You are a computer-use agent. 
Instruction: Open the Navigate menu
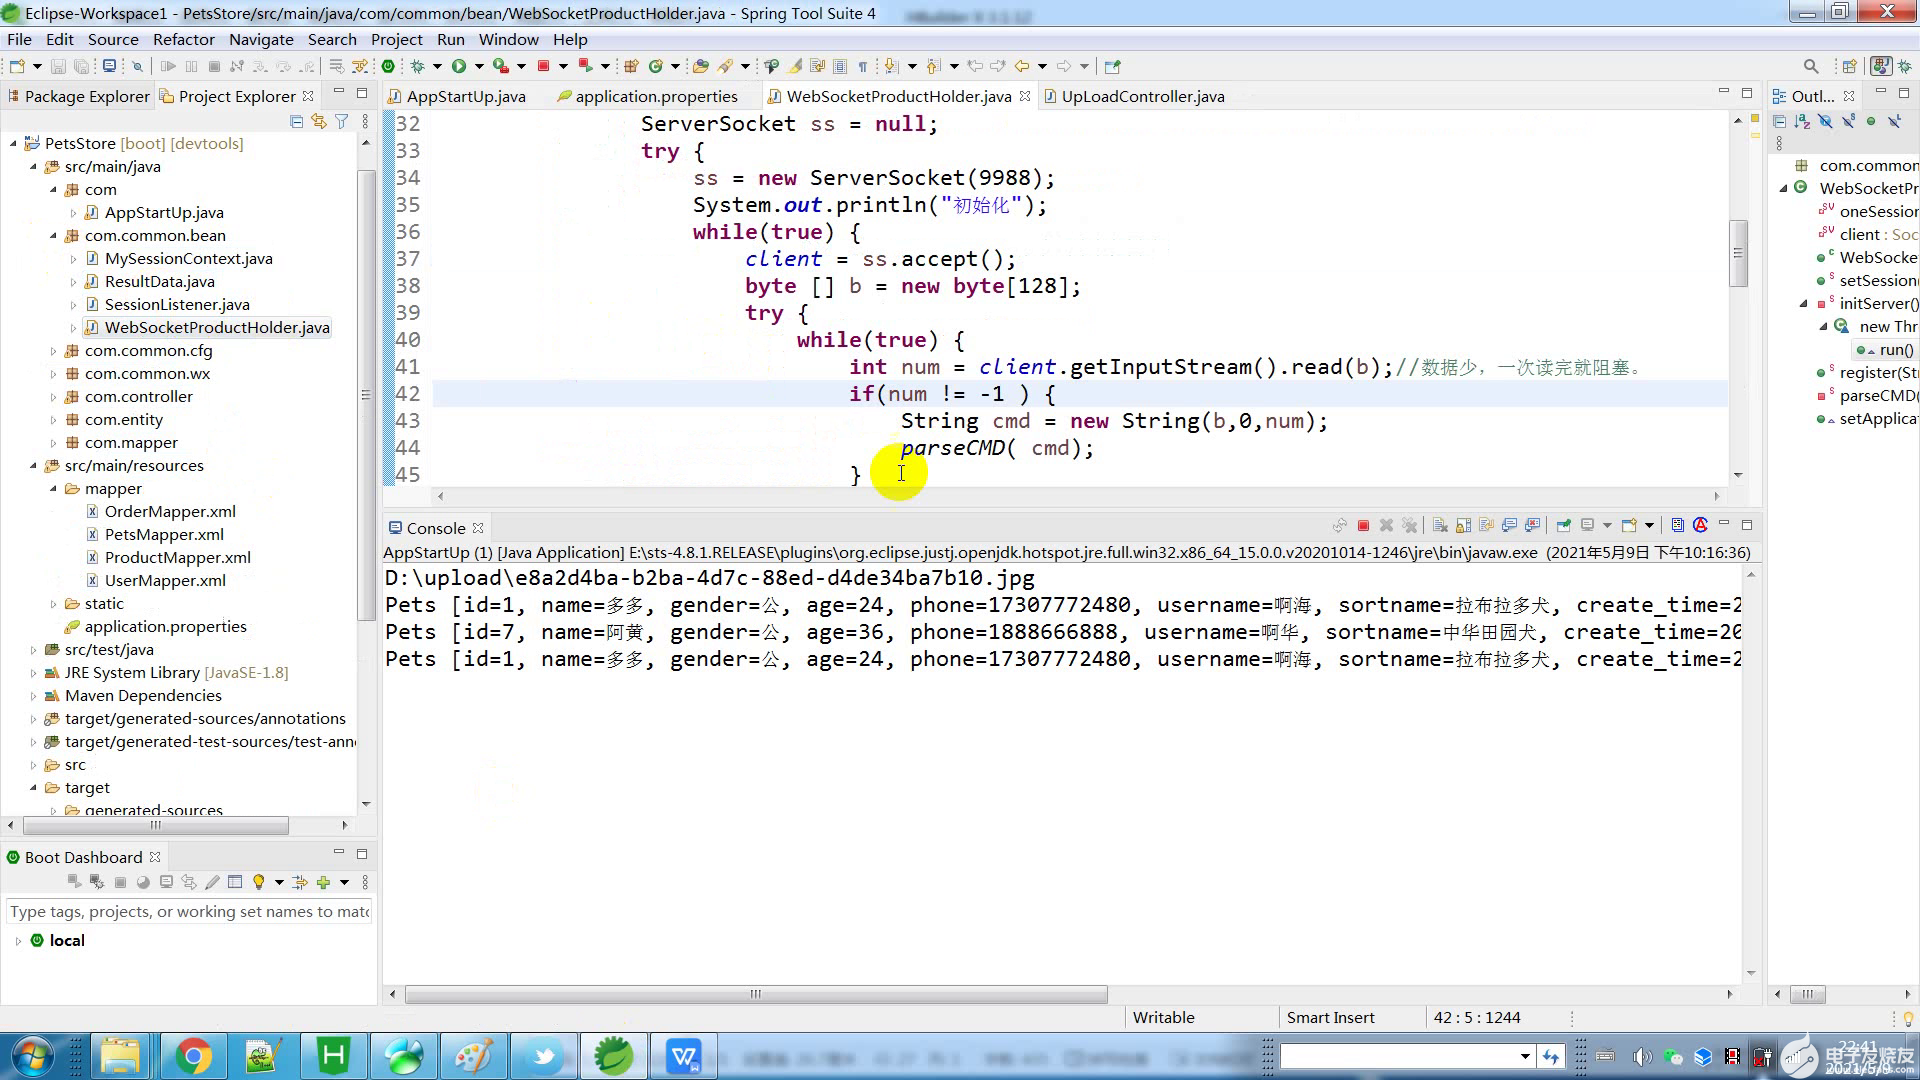tap(260, 38)
